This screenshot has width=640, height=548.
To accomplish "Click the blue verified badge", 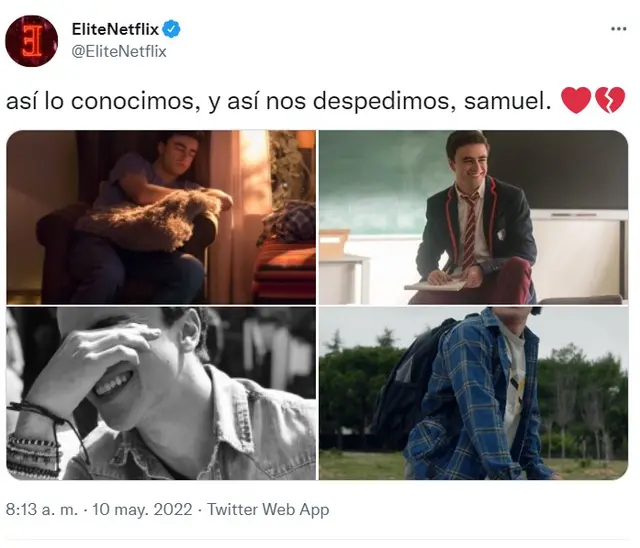I will pyautogui.click(x=171, y=29).
